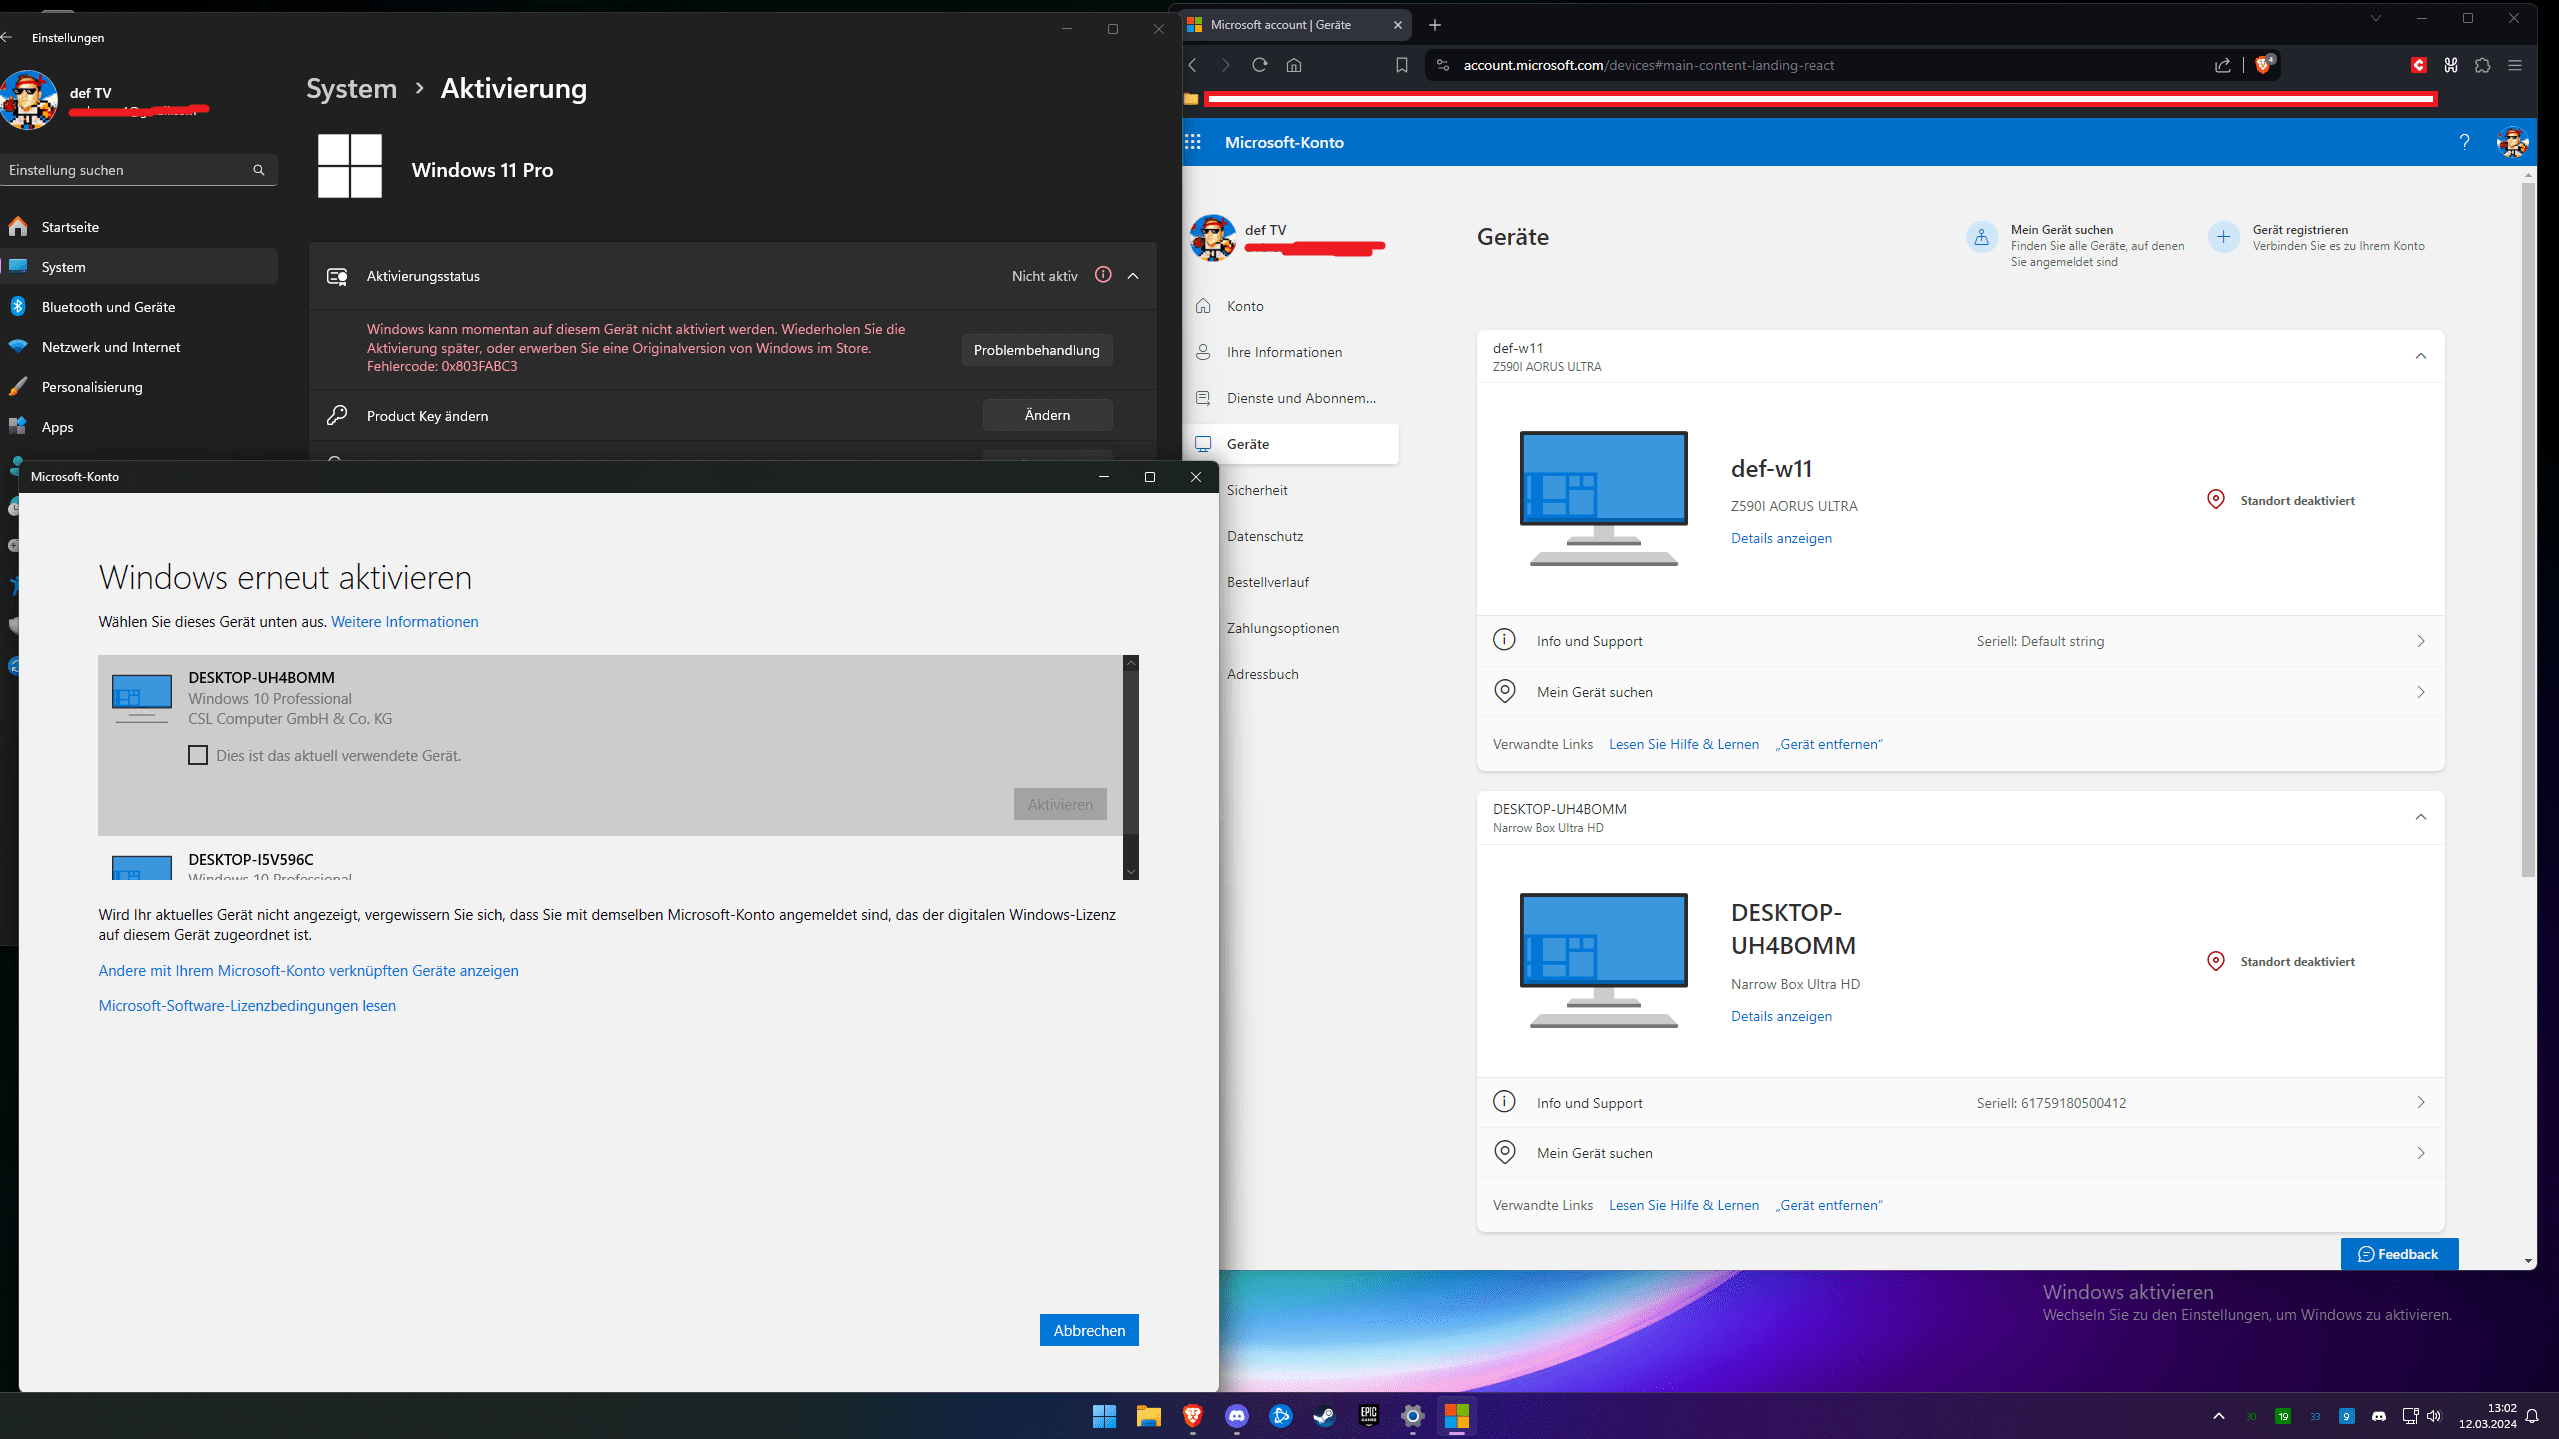Click the Gerät registrieren plus icon
Viewport: 2559px width, 1439px height.
pos(2223,237)
